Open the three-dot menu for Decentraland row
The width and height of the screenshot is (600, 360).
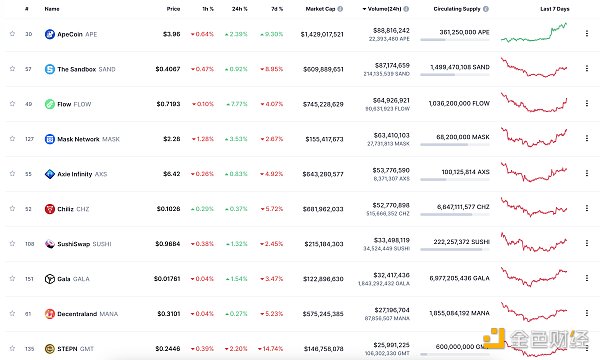tap(587, 313)
